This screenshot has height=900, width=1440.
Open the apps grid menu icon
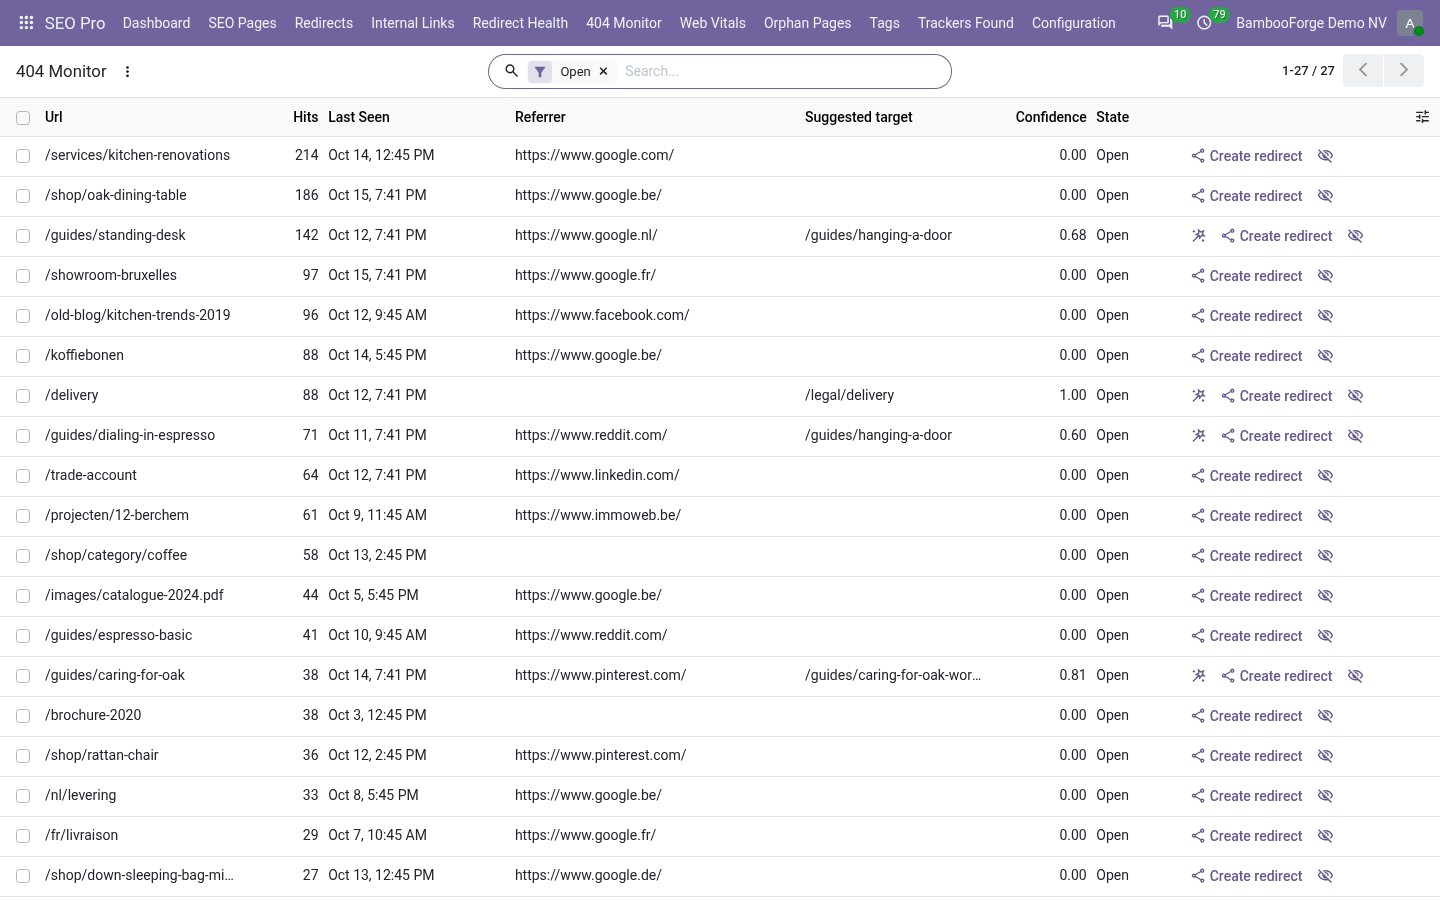26,23
